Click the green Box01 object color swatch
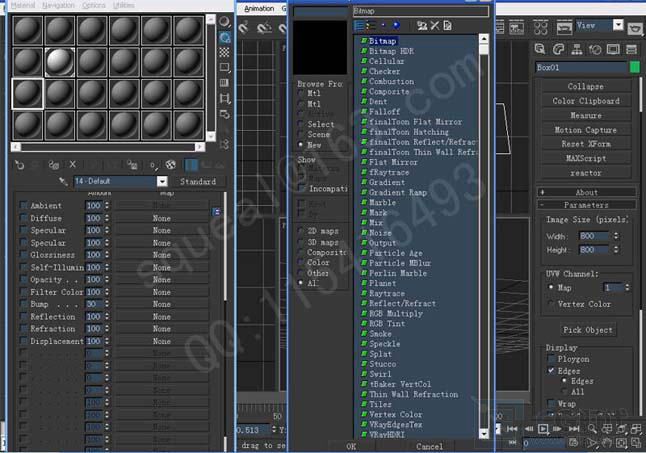Image resolution: width=646 pixels, height=453 pixels. (635, 67)
